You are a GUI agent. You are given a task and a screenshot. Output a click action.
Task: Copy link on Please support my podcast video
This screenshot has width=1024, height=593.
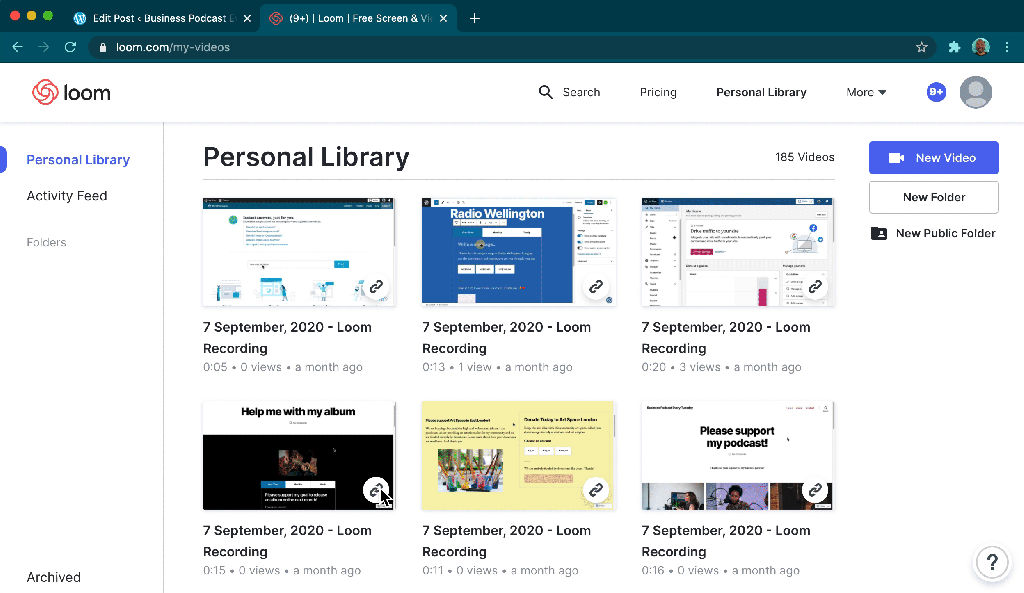pyautogui.click(x=815, y=490)
